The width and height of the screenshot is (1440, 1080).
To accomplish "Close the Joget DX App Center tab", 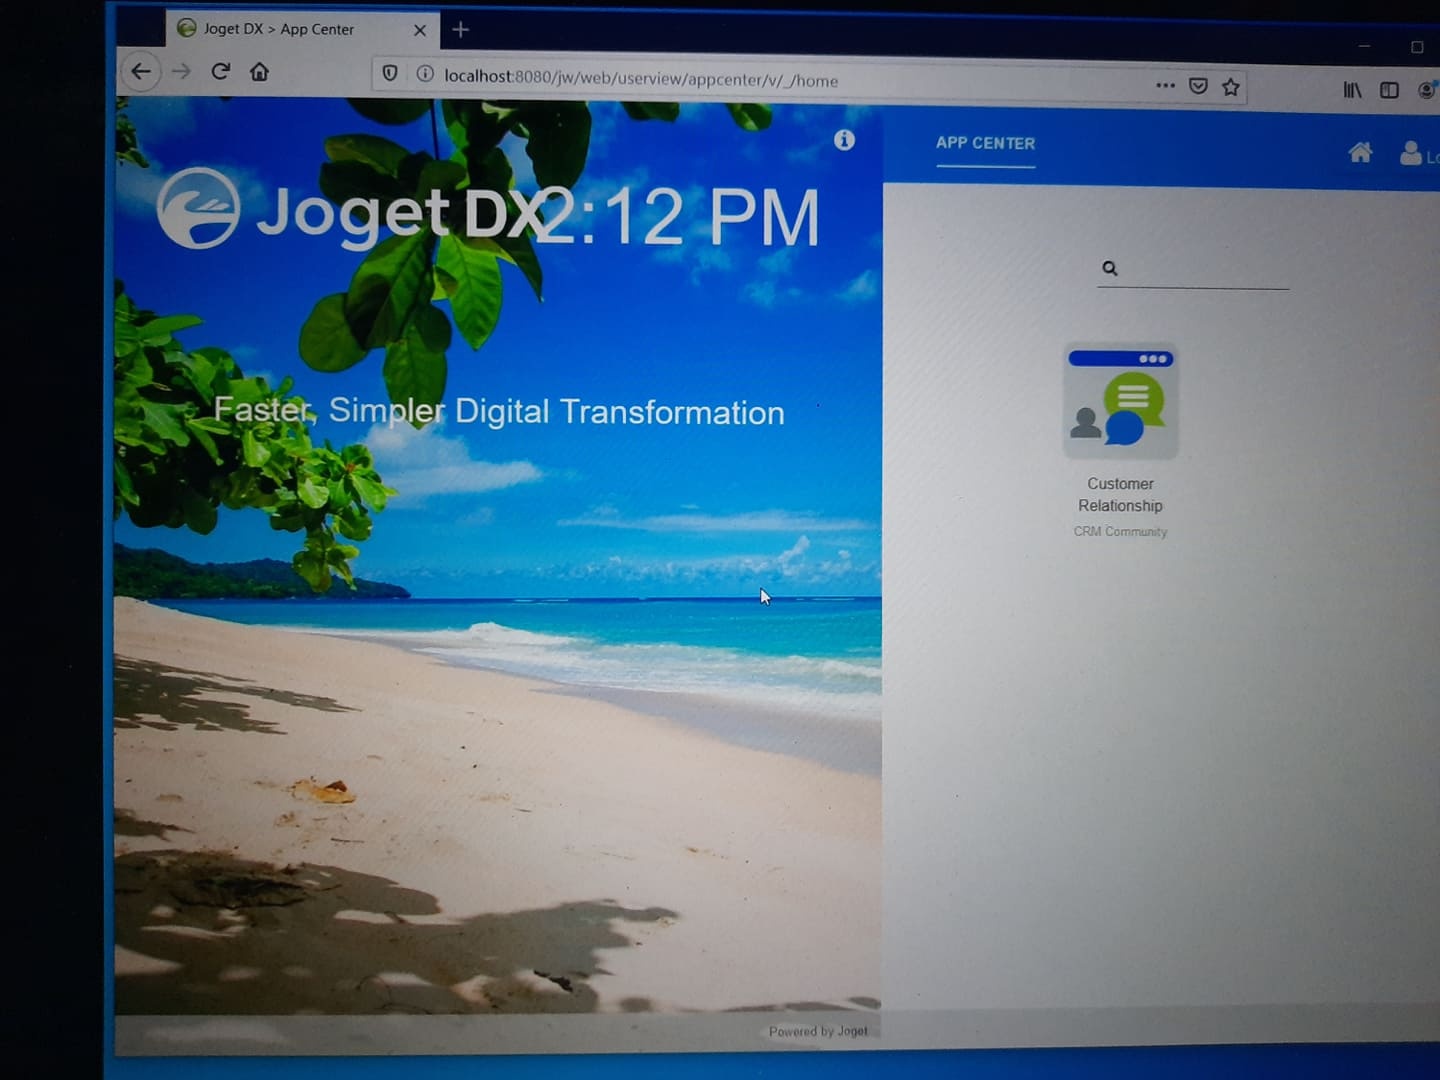I will coord(420,30).
